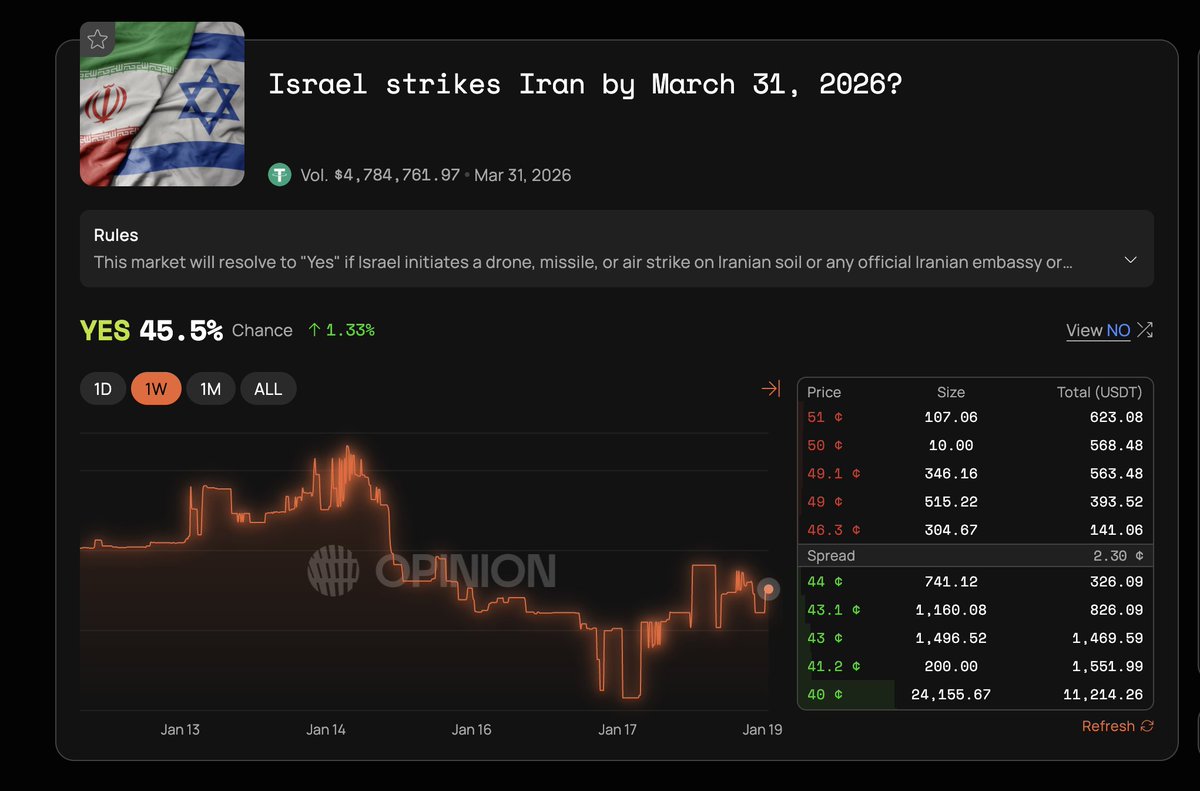Click the green Tether USDT coin icon
This screenshot has width=1200, height=791.
280,175
